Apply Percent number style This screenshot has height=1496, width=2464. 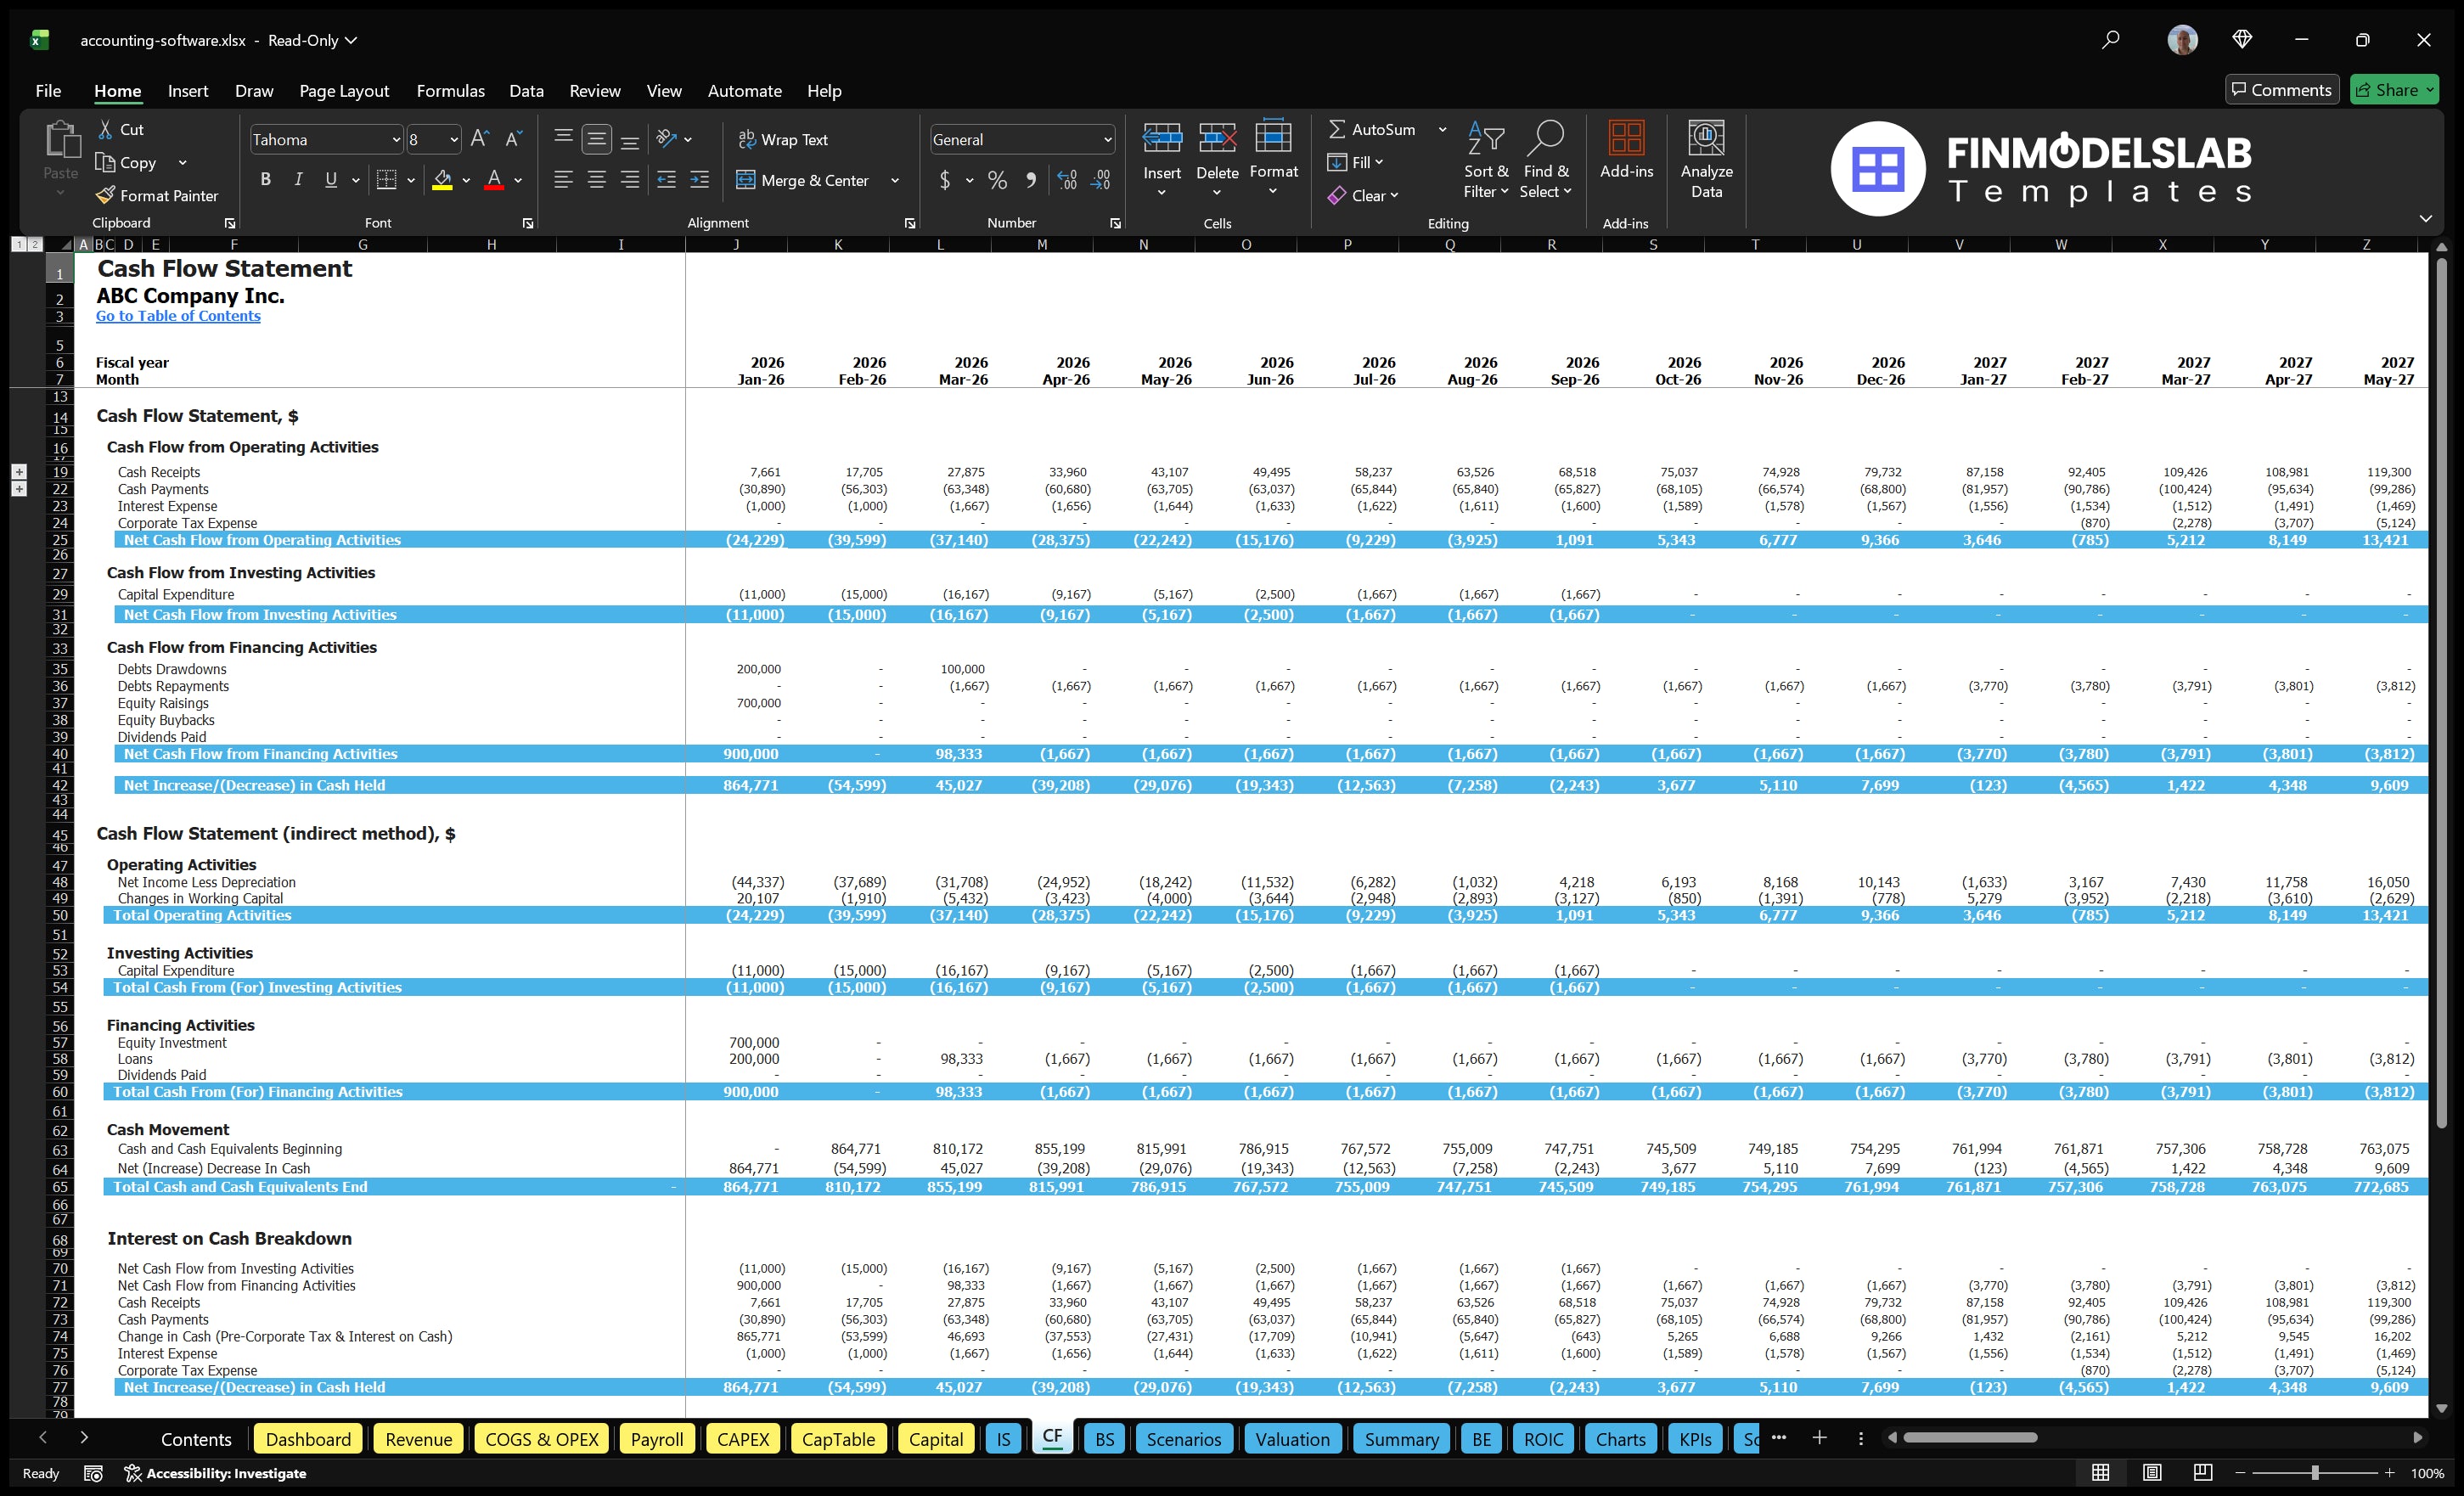(x=997, y=181)
